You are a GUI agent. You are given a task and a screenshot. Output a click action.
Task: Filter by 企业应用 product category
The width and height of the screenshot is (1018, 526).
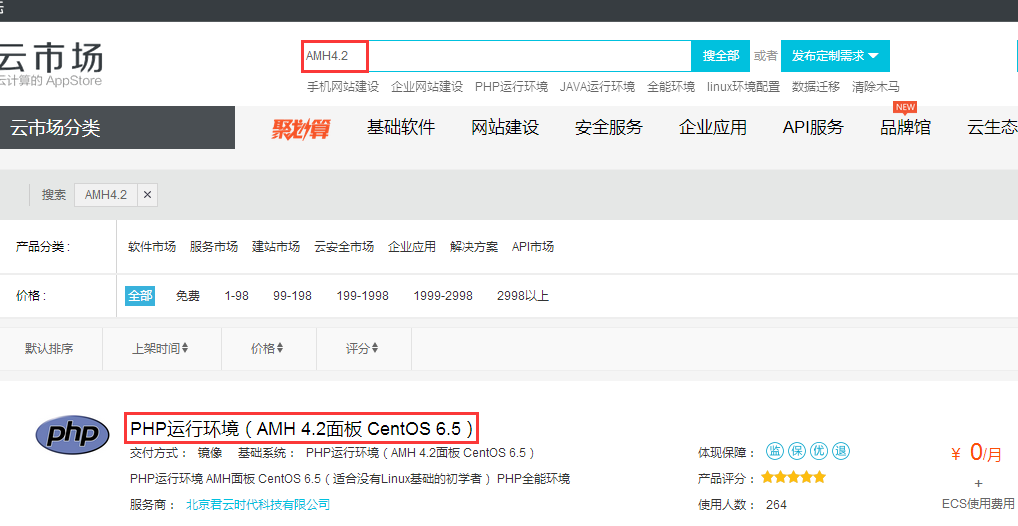pos(412,247)
